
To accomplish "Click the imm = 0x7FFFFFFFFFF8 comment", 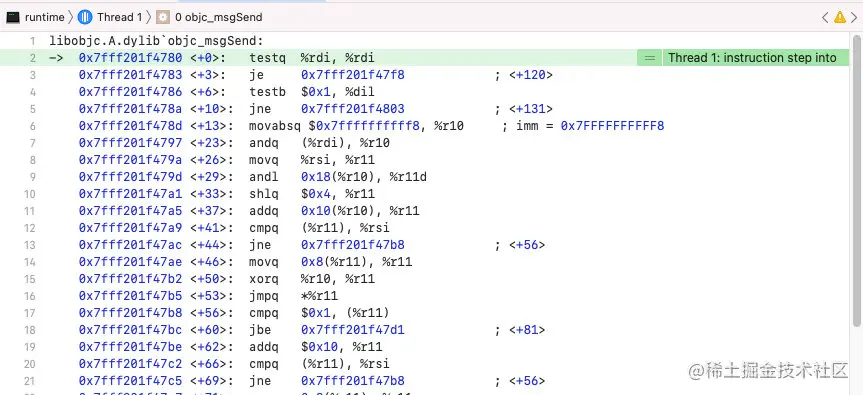I will 583,126.
